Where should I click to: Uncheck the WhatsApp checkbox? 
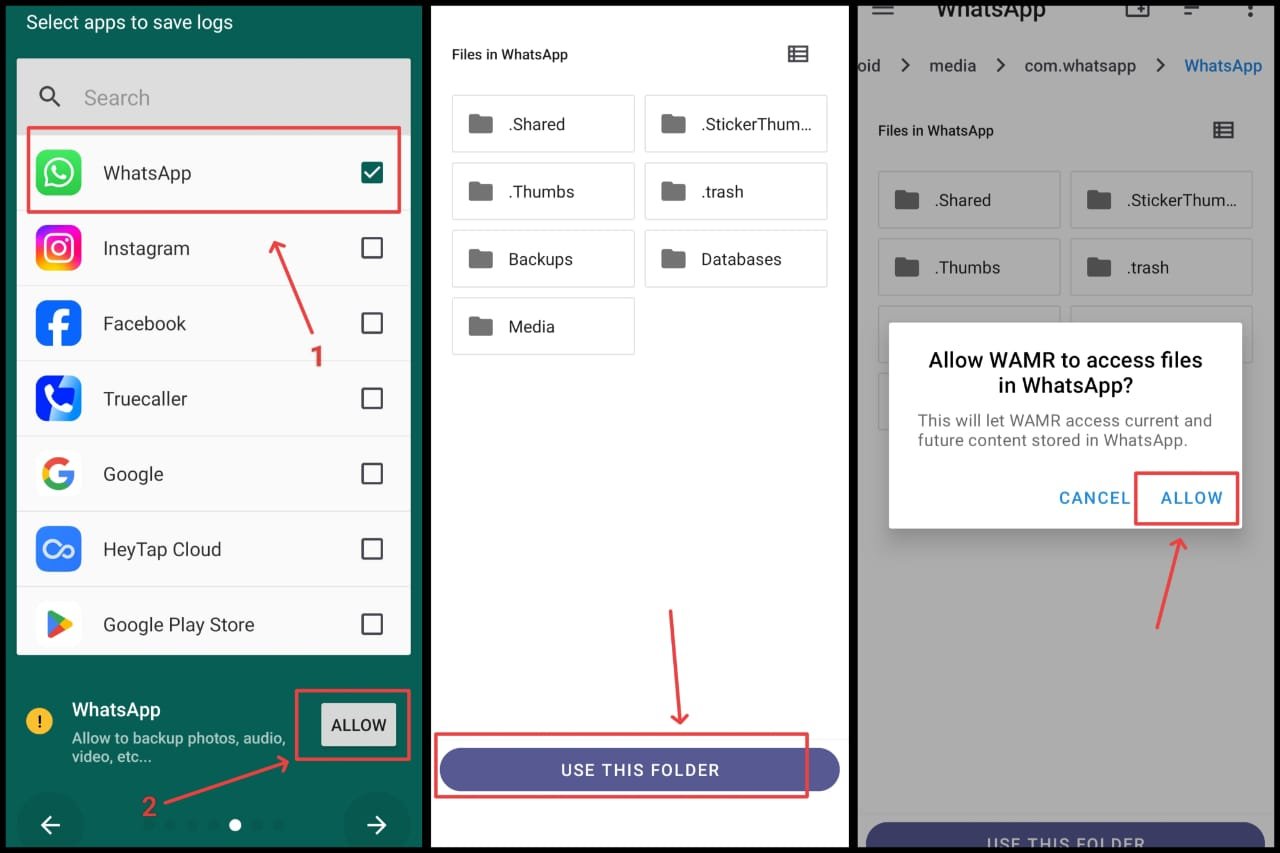(x=372, y=173)
